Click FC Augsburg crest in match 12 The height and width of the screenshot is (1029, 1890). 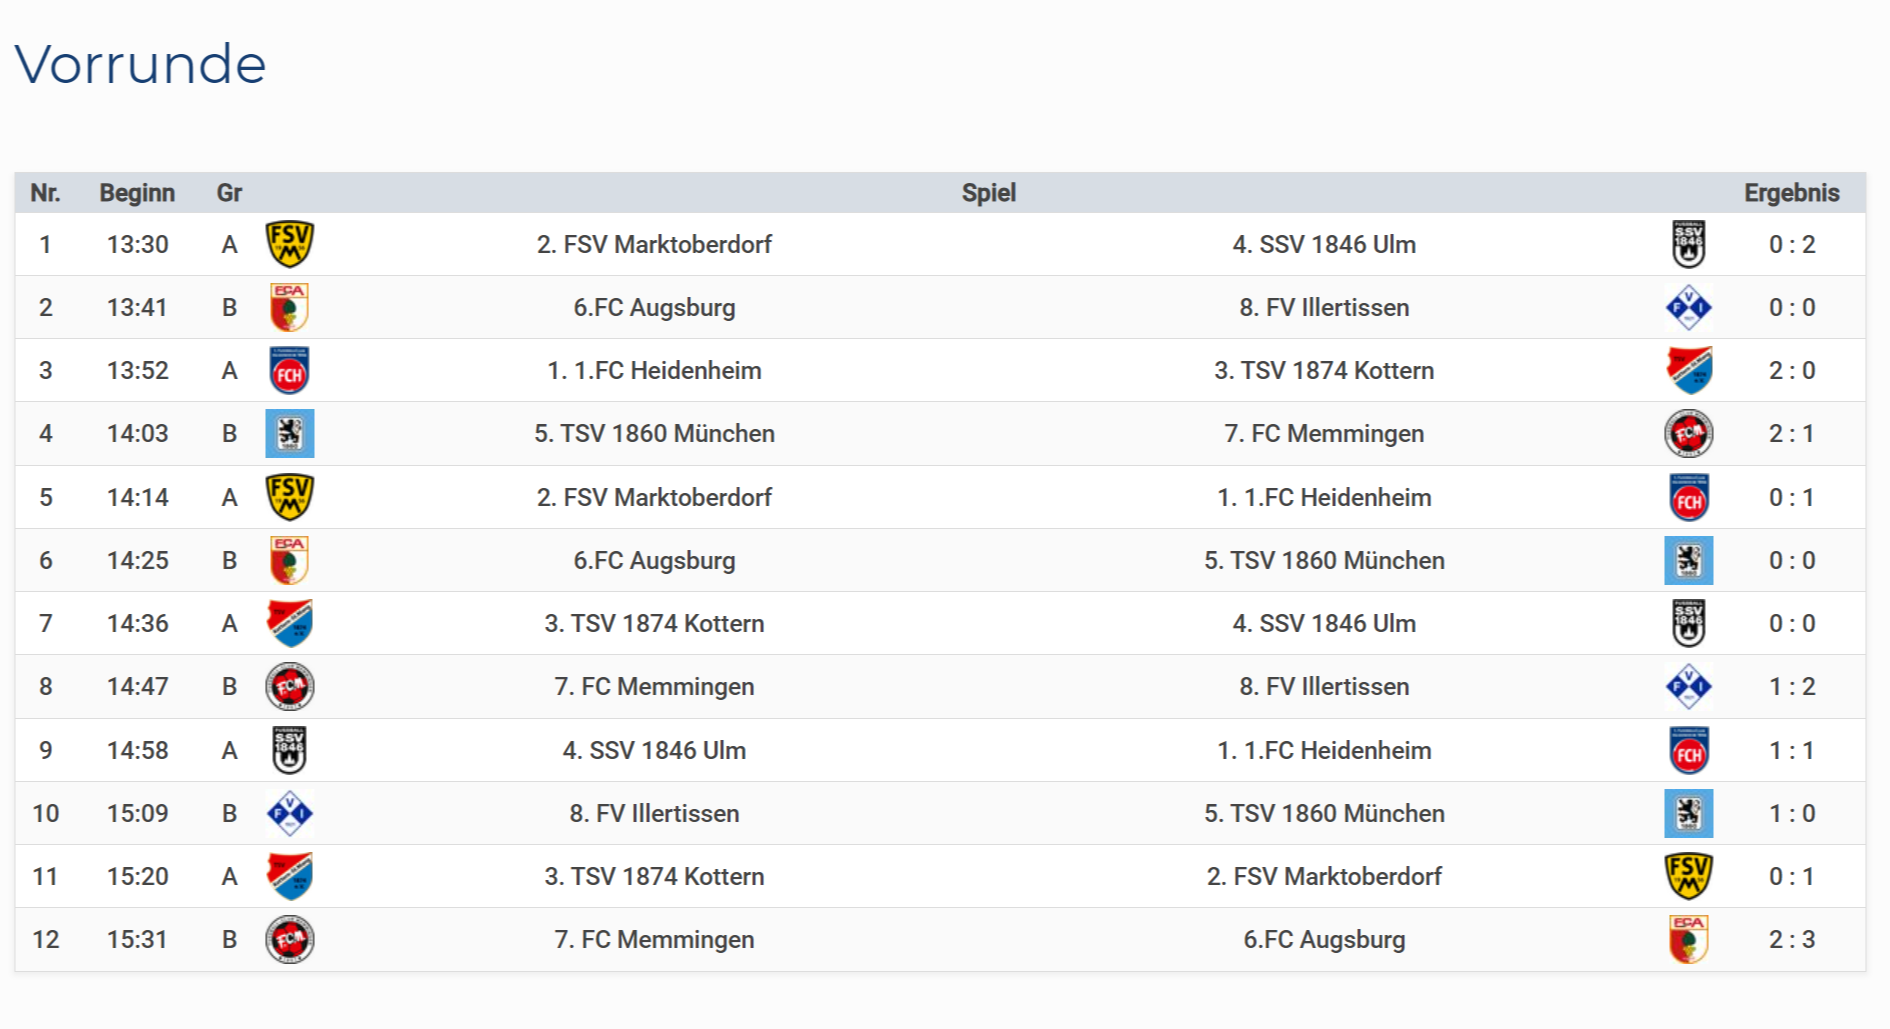1688,940
